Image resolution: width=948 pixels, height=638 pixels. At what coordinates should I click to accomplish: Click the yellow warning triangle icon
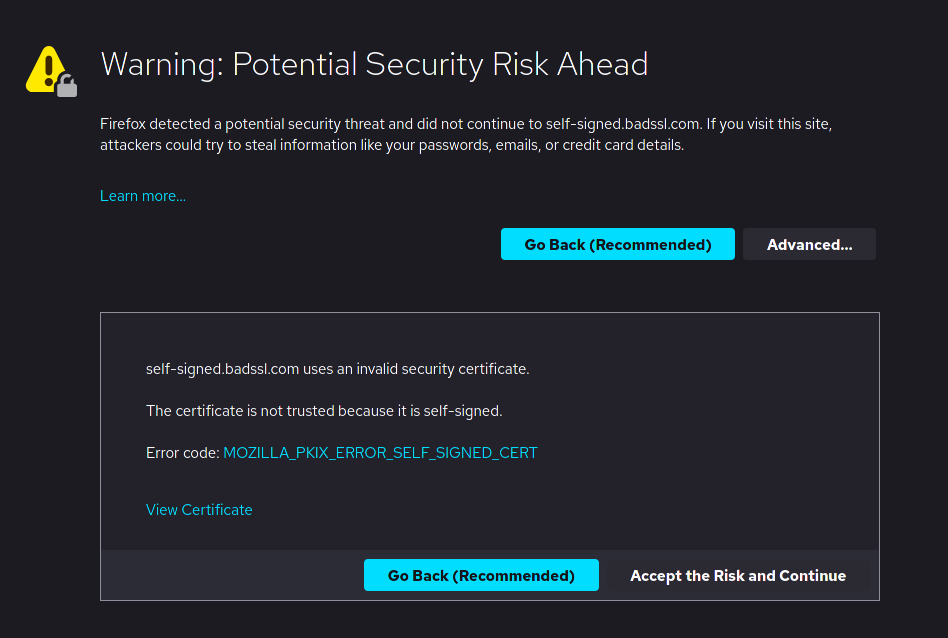coord(46,69)
